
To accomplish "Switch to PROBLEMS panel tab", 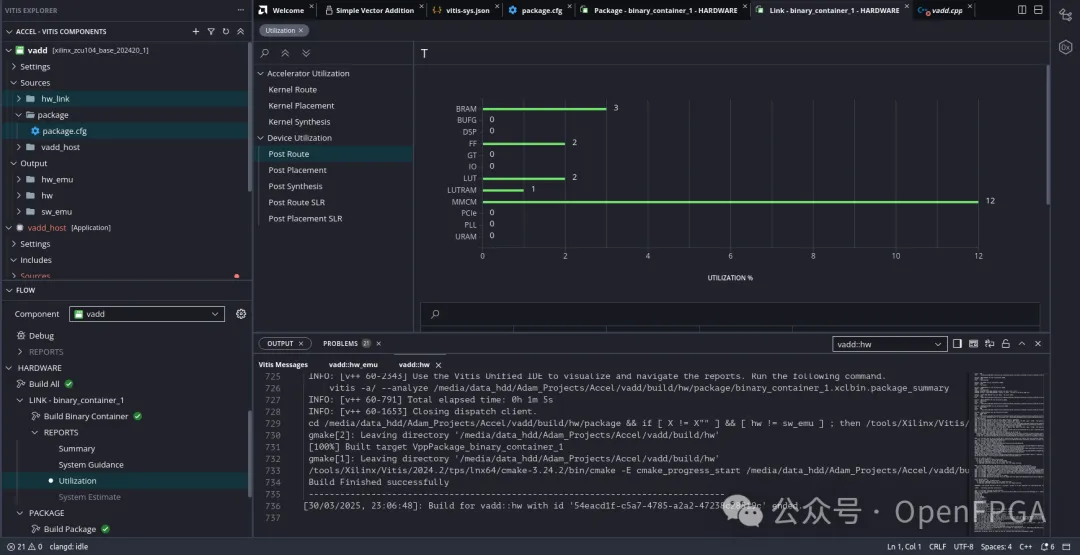I will tap(340, 344).
